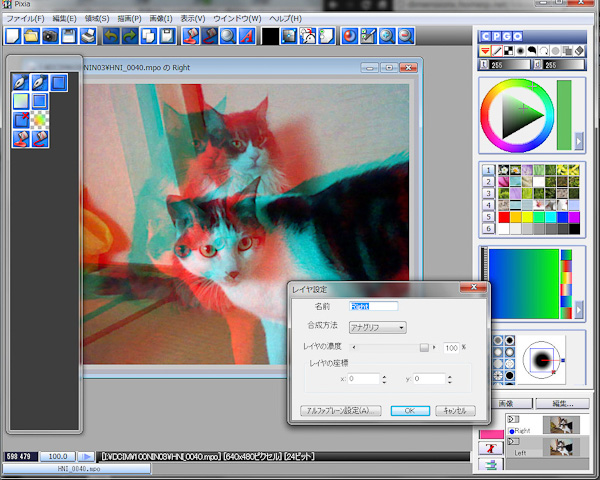This screenshot has height=480, width=600.
Task: Click the green redo arrow
Action: [127, 36]
